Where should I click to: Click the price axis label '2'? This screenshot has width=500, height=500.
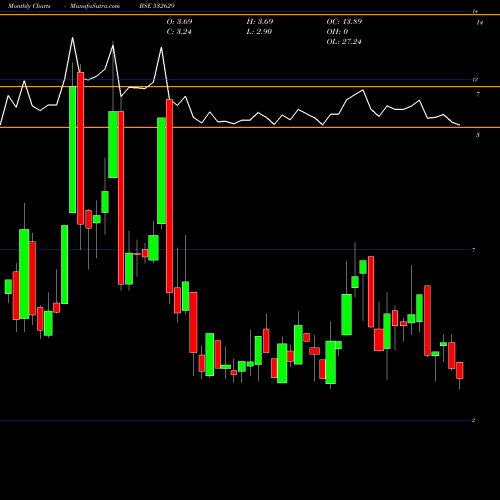pyautogui.click(x=473, y=421)
